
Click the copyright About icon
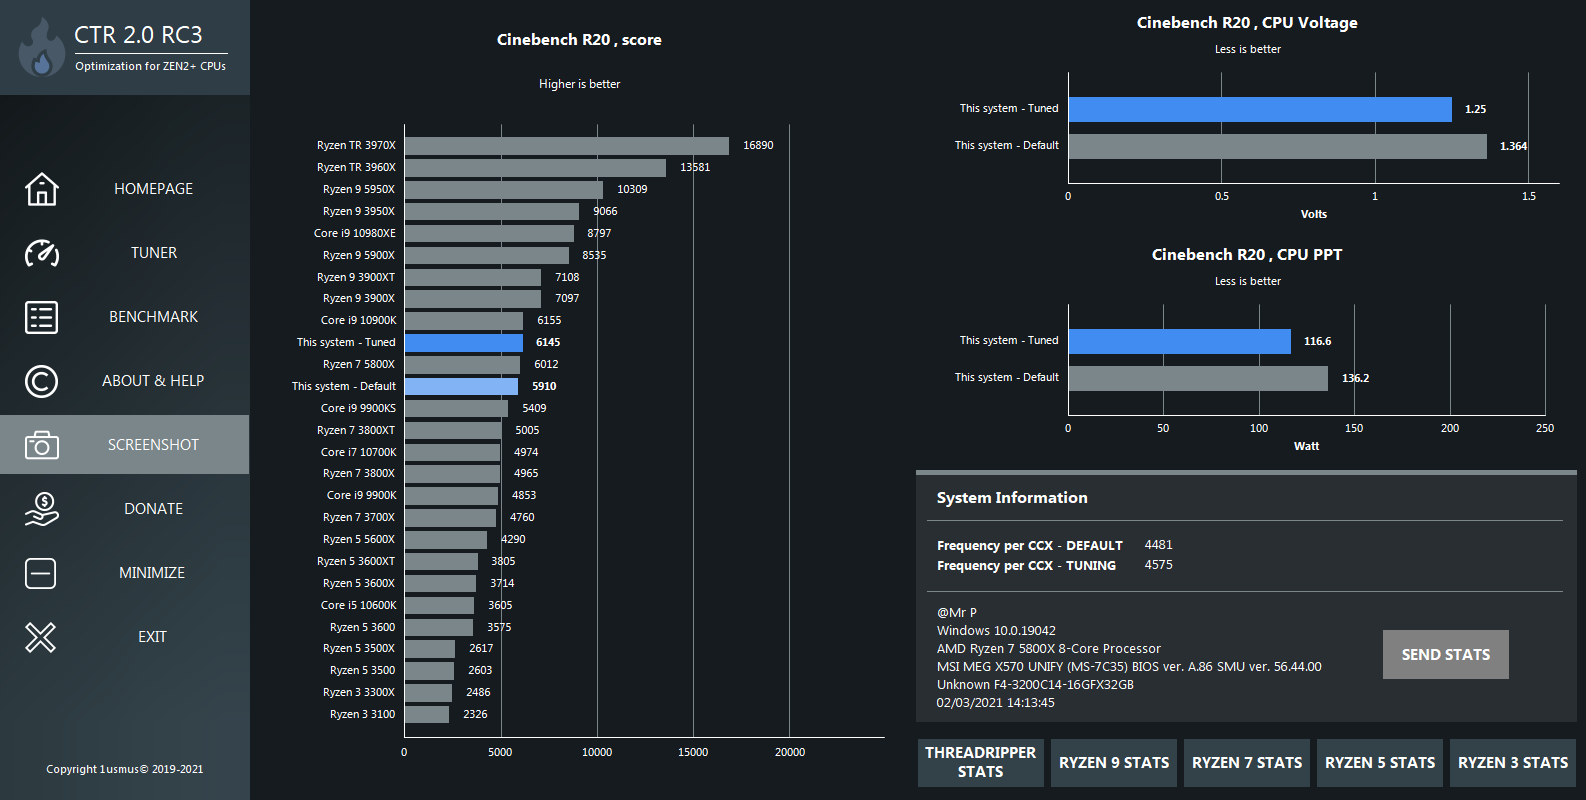pyautogui.click(x=41, y=381)
